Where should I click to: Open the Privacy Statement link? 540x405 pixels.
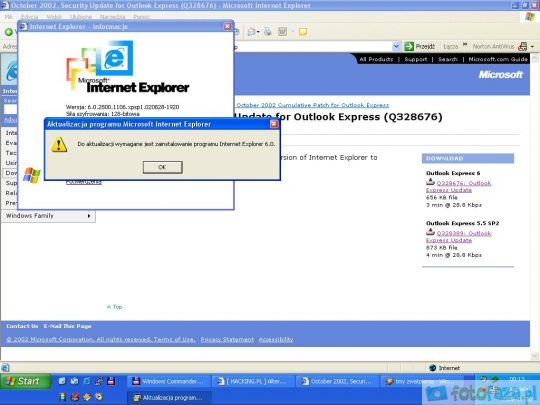227,340
